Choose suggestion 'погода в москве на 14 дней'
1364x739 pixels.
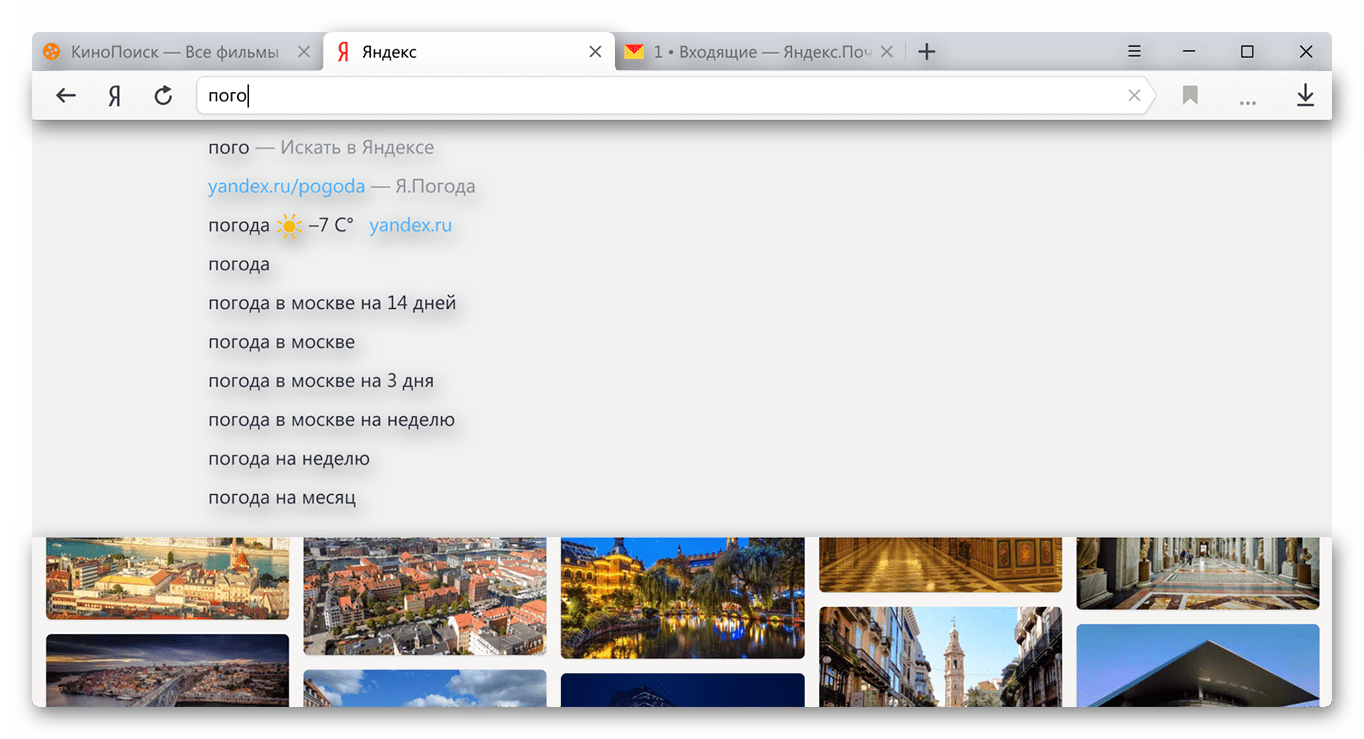(331, 303)
